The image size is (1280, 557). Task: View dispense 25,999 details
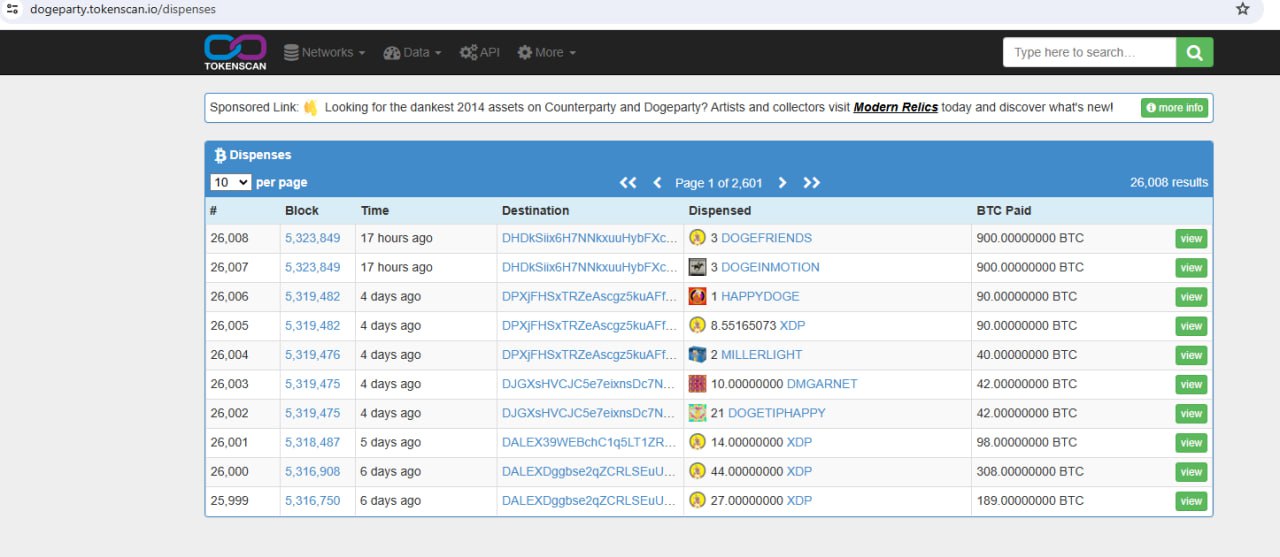tap(1190, 500)
